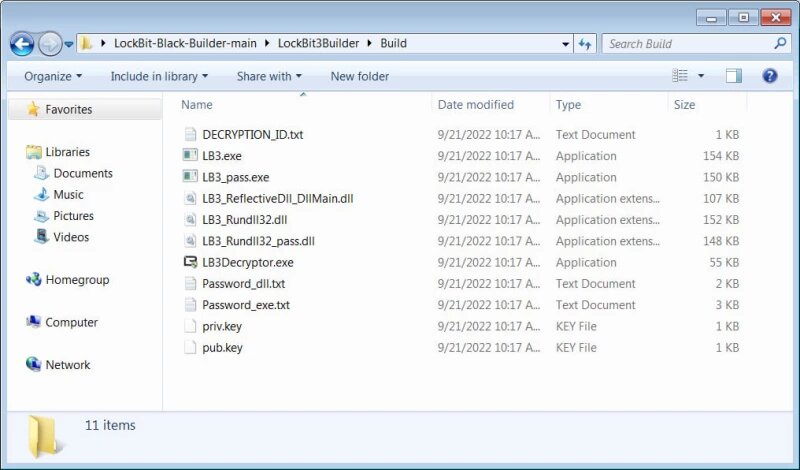Open the Organize menu
The width and height of the screenshot is (800, 470).
[53, 76]
